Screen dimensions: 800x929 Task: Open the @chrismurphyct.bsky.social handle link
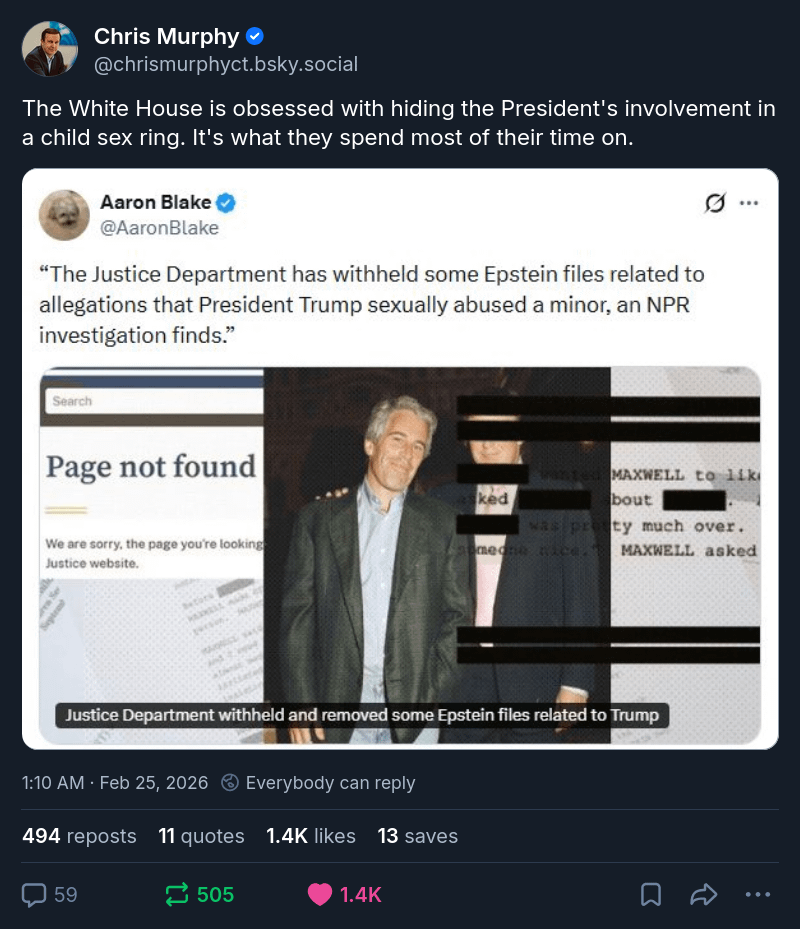click(225, 64)
